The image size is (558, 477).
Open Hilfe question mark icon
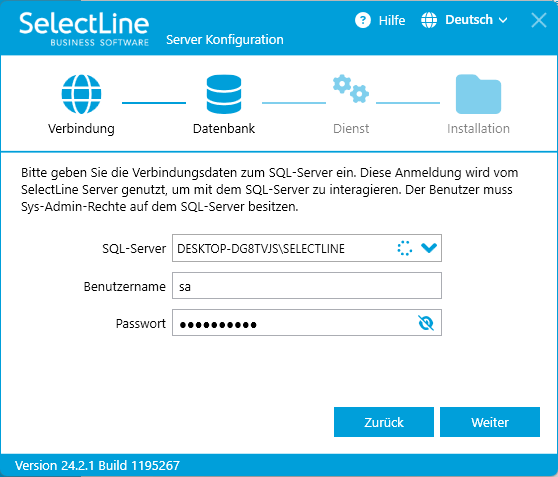click(363, 20)
